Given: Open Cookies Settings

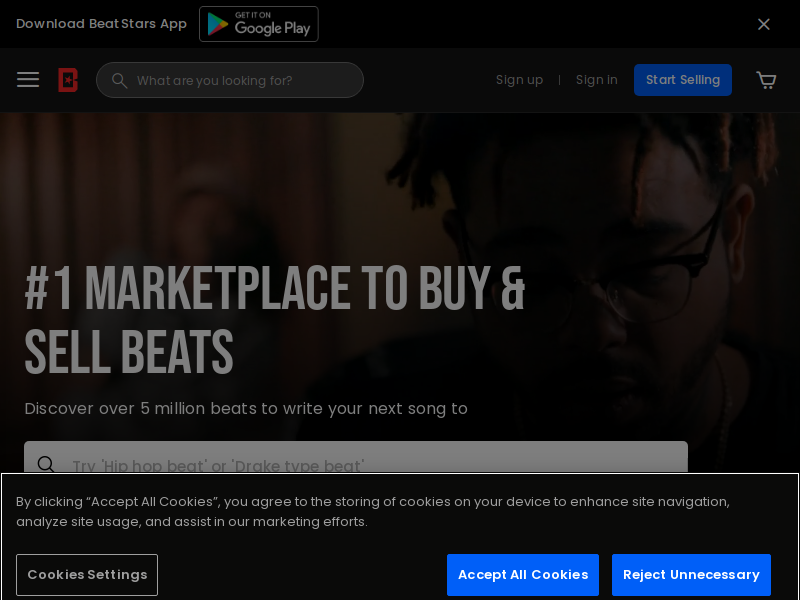Looking at the screenshot, I should pos(87,575).
